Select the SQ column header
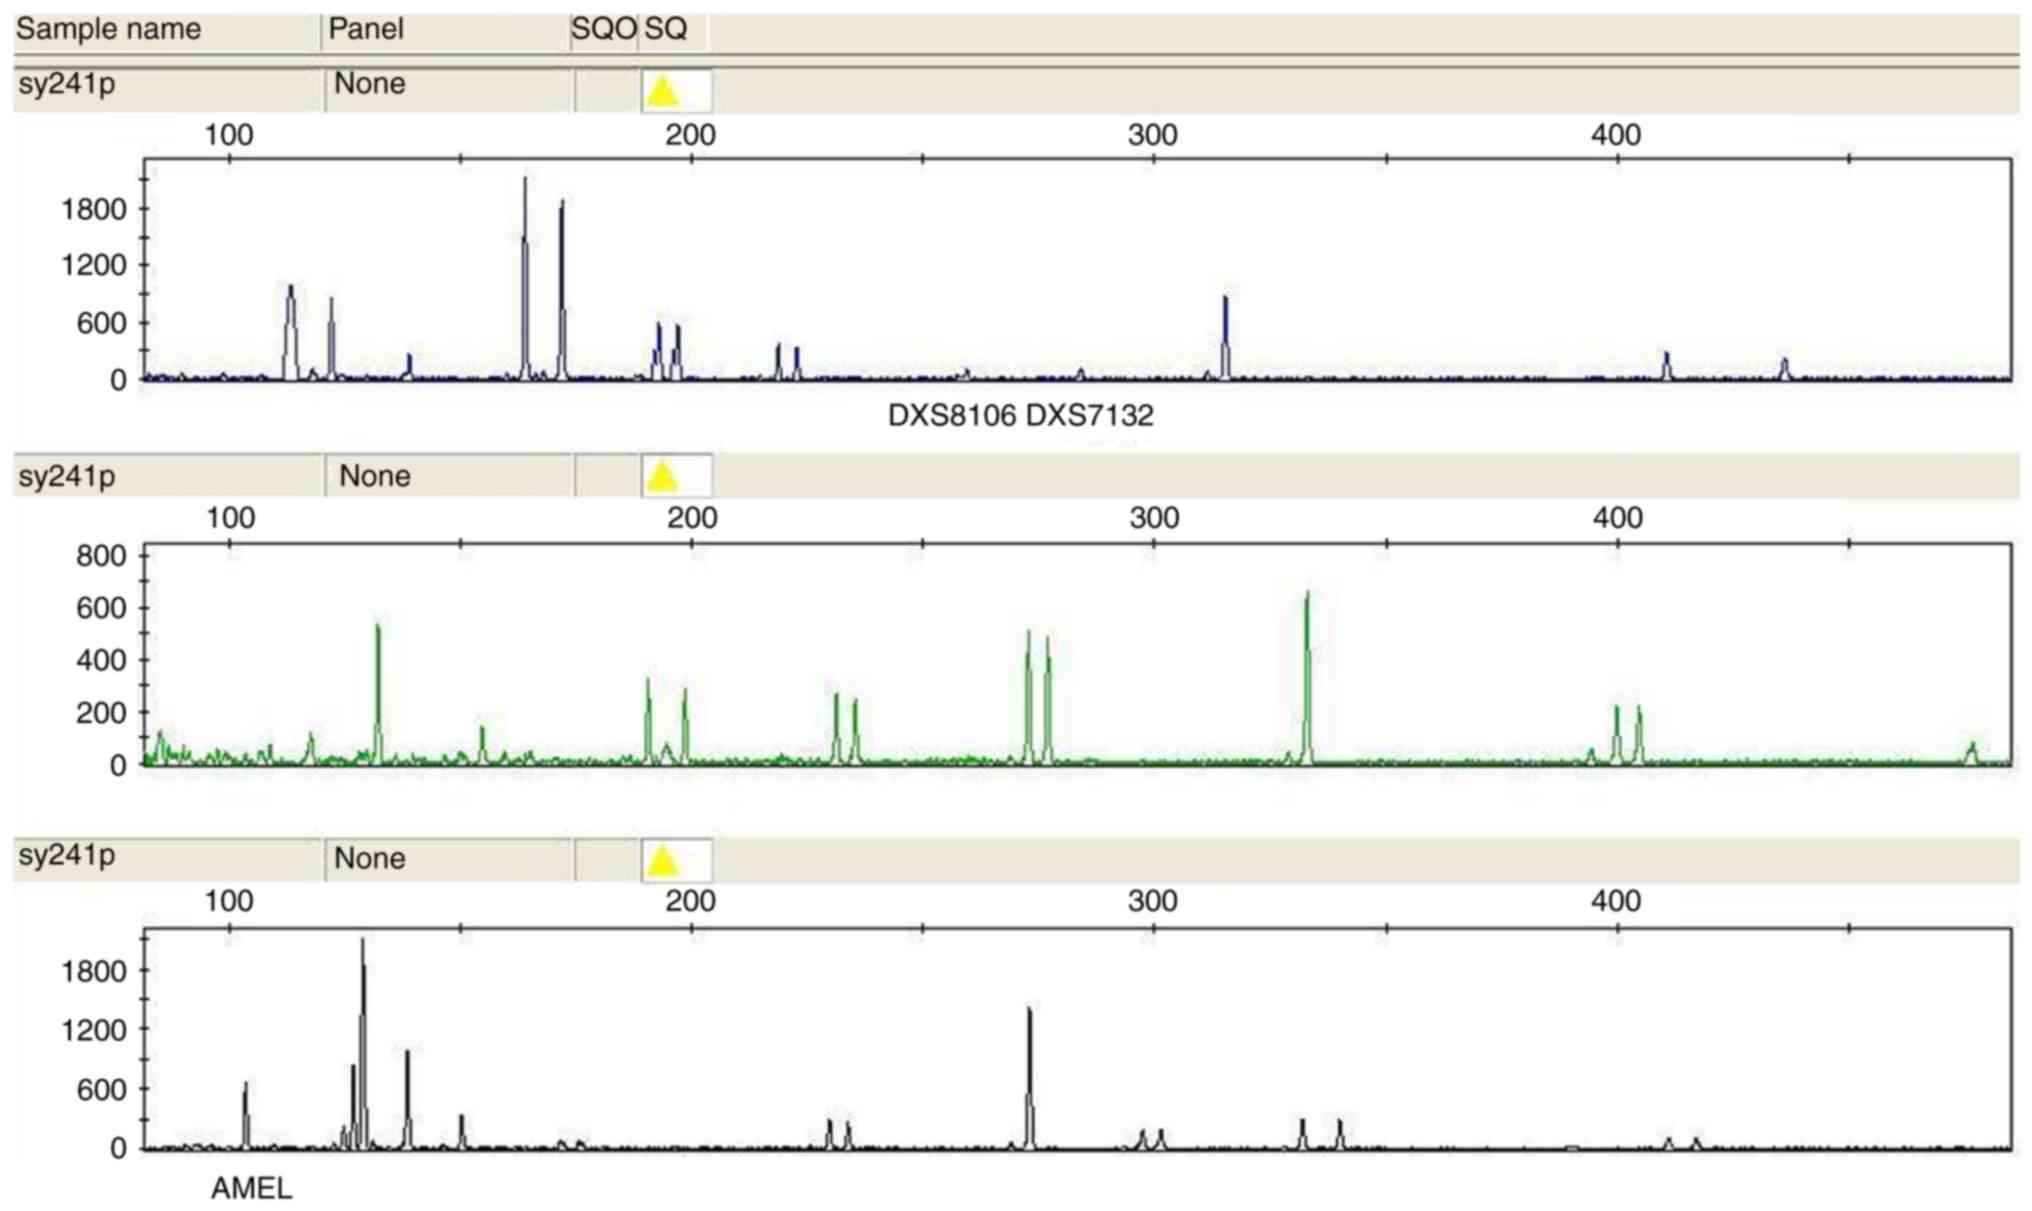This screenshot has width=2032, height=1211. [x=666, y=29]
